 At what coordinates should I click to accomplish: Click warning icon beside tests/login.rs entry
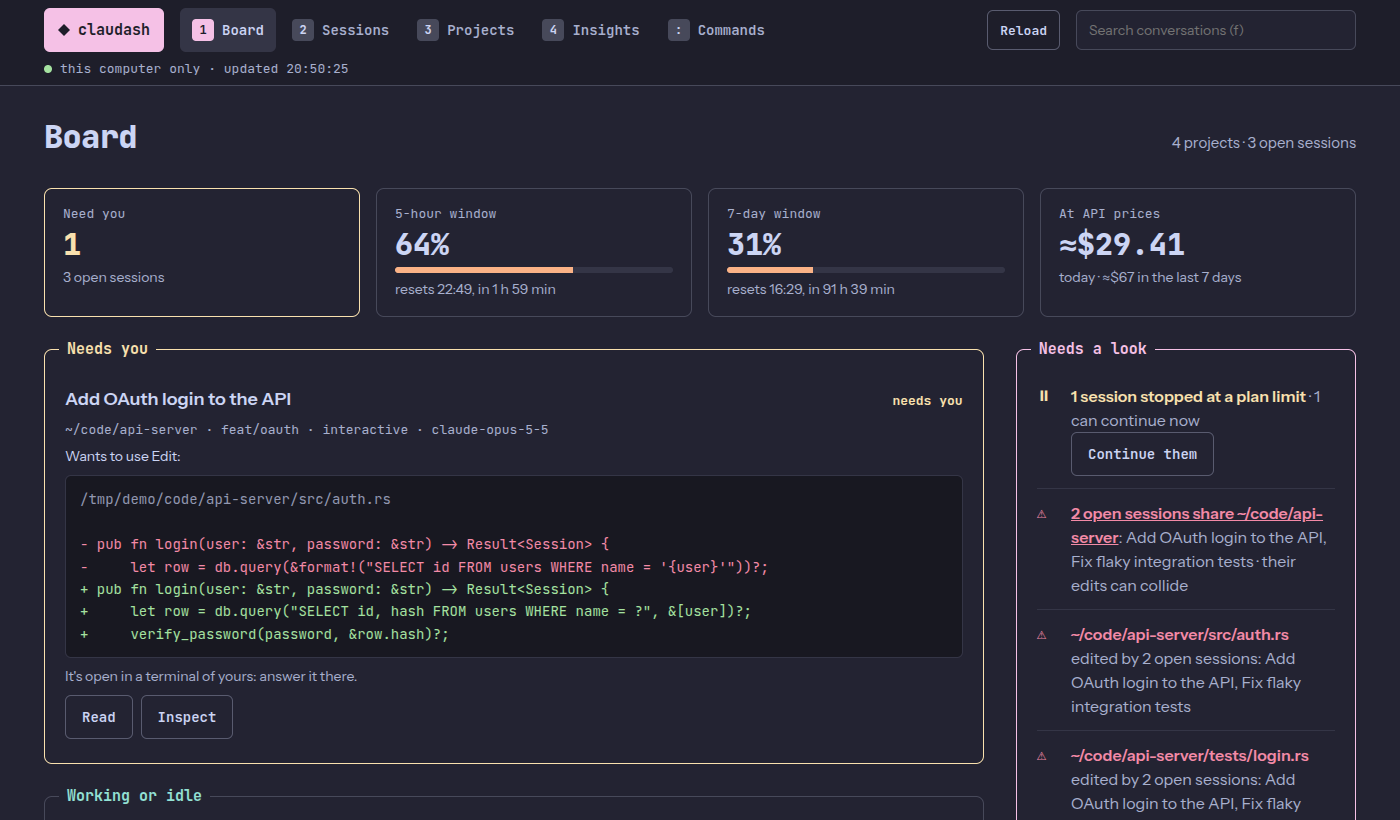coord(1042,756)
